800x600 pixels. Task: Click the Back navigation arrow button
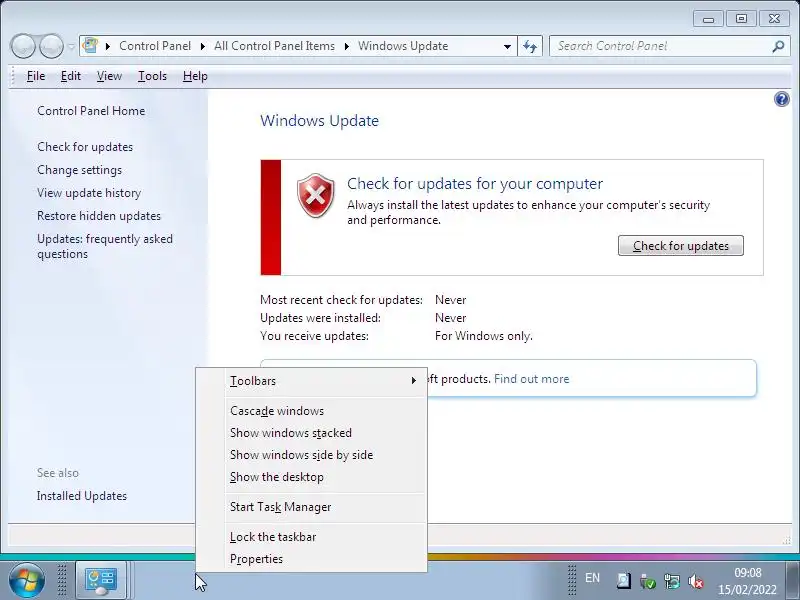22,46
